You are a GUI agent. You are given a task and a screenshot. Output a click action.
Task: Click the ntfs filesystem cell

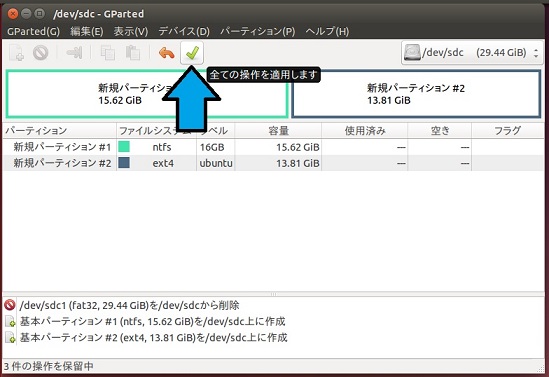pyautogui.click(x=162, y=147)
